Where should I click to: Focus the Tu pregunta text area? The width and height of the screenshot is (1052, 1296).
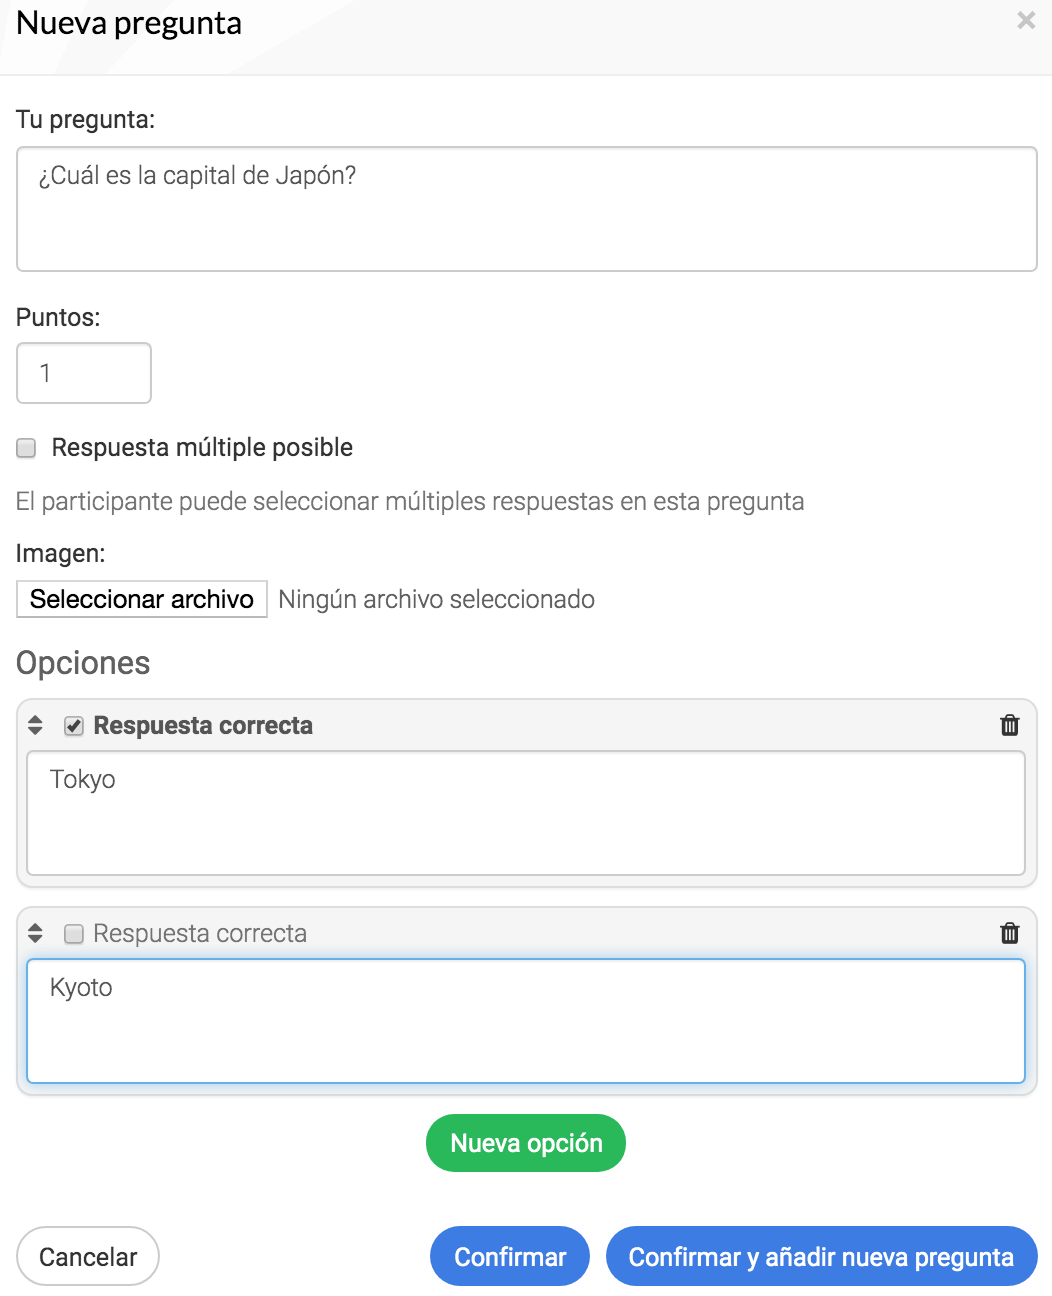[527, 209]
